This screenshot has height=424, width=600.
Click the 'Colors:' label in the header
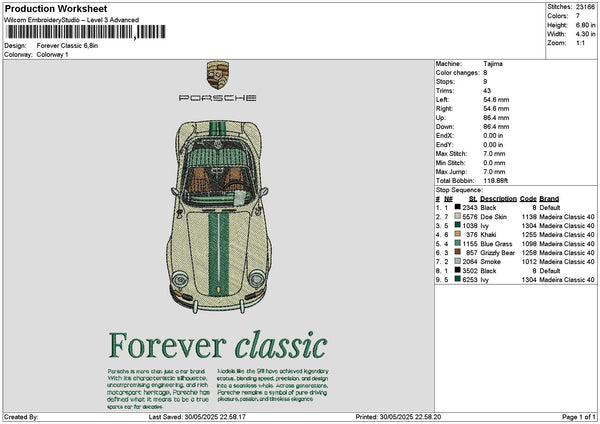(x=558, y=16)
